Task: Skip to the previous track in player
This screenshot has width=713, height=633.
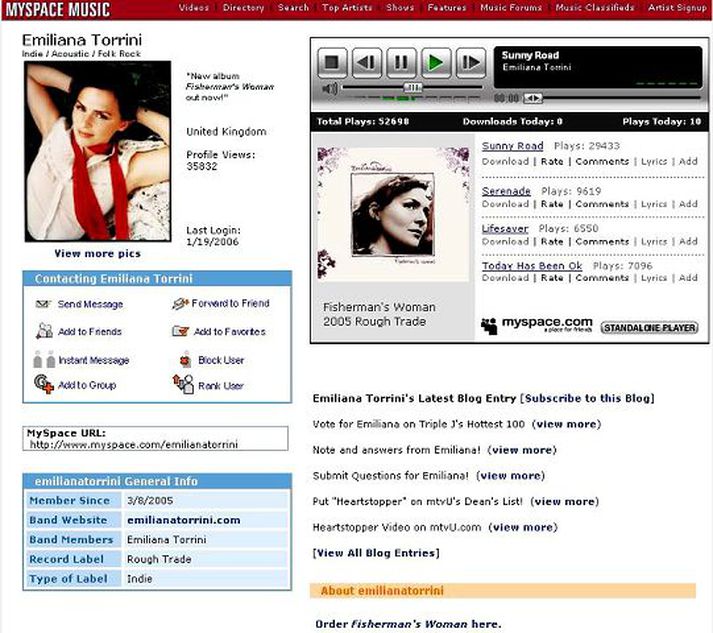Action: [367, 62]
